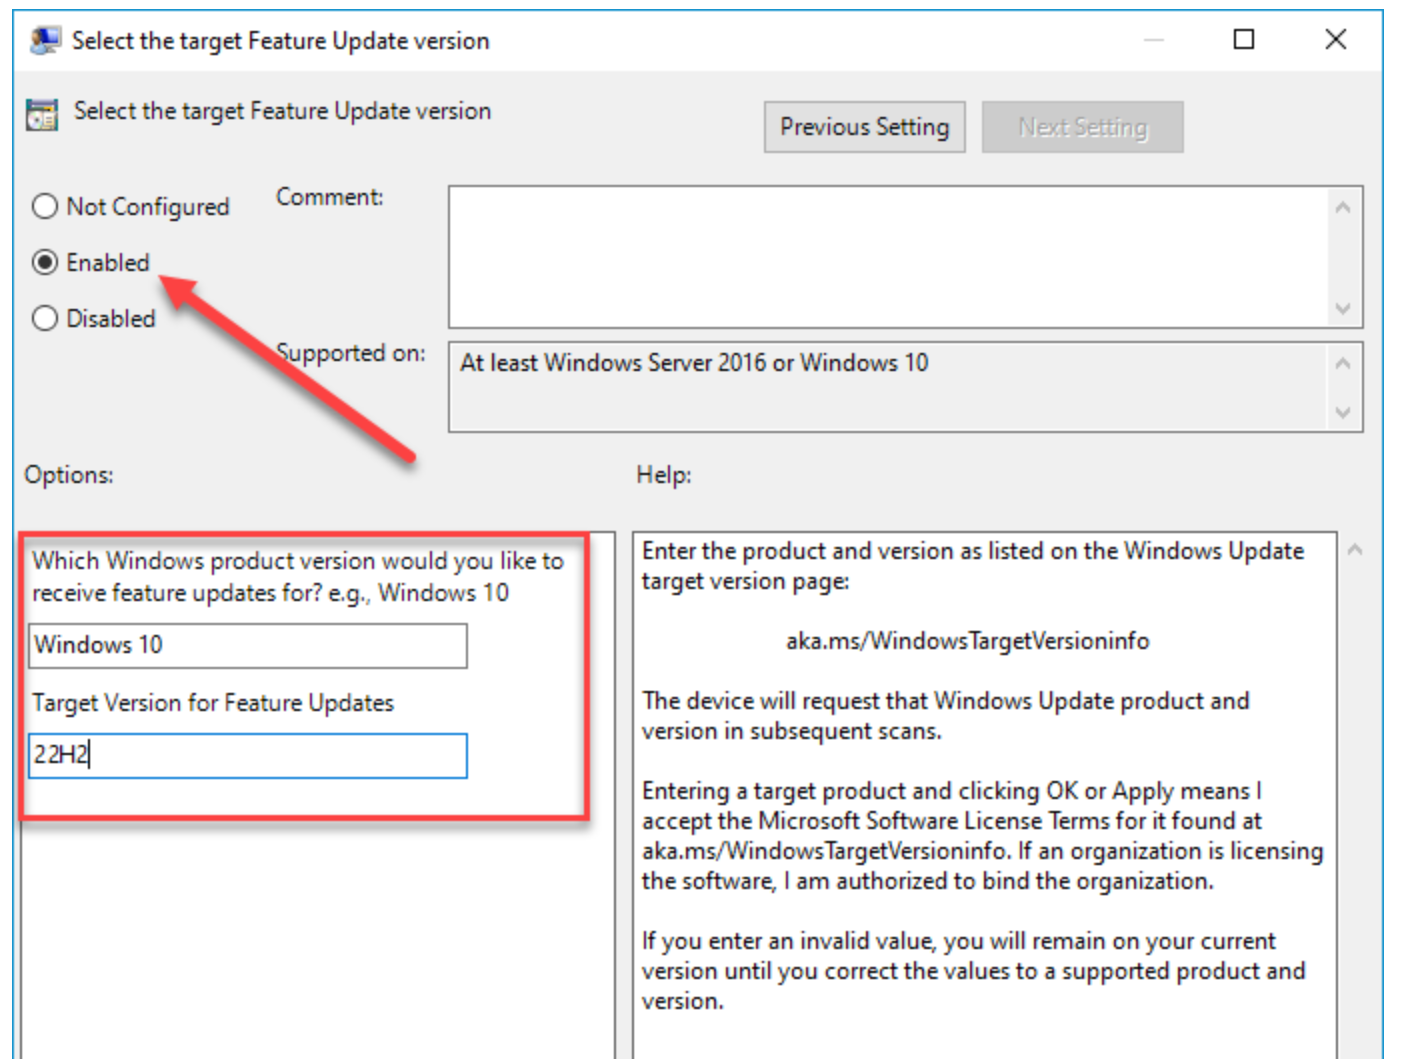Screen dimensions: 1408x1059
Task: Maximize the policy dialog window
Action: 1244,39
